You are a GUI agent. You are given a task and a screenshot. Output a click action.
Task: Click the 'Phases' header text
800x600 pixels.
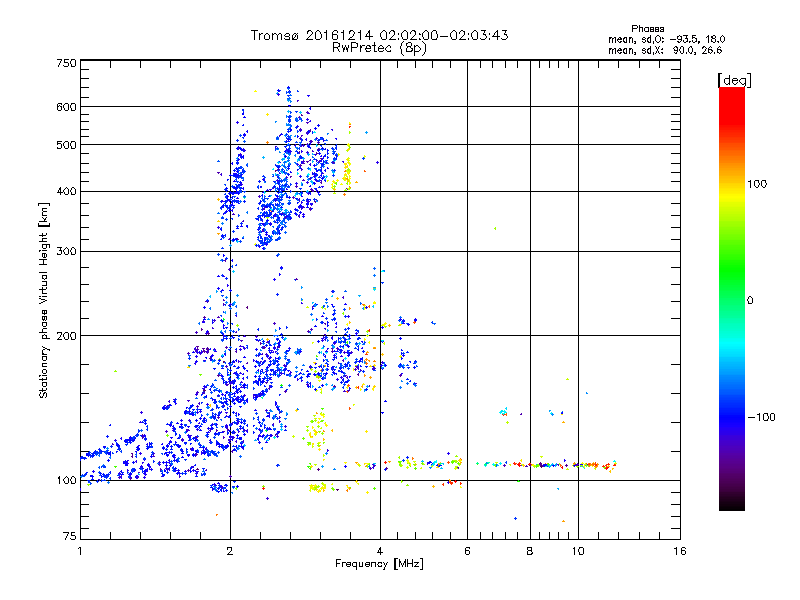[647, 29]
